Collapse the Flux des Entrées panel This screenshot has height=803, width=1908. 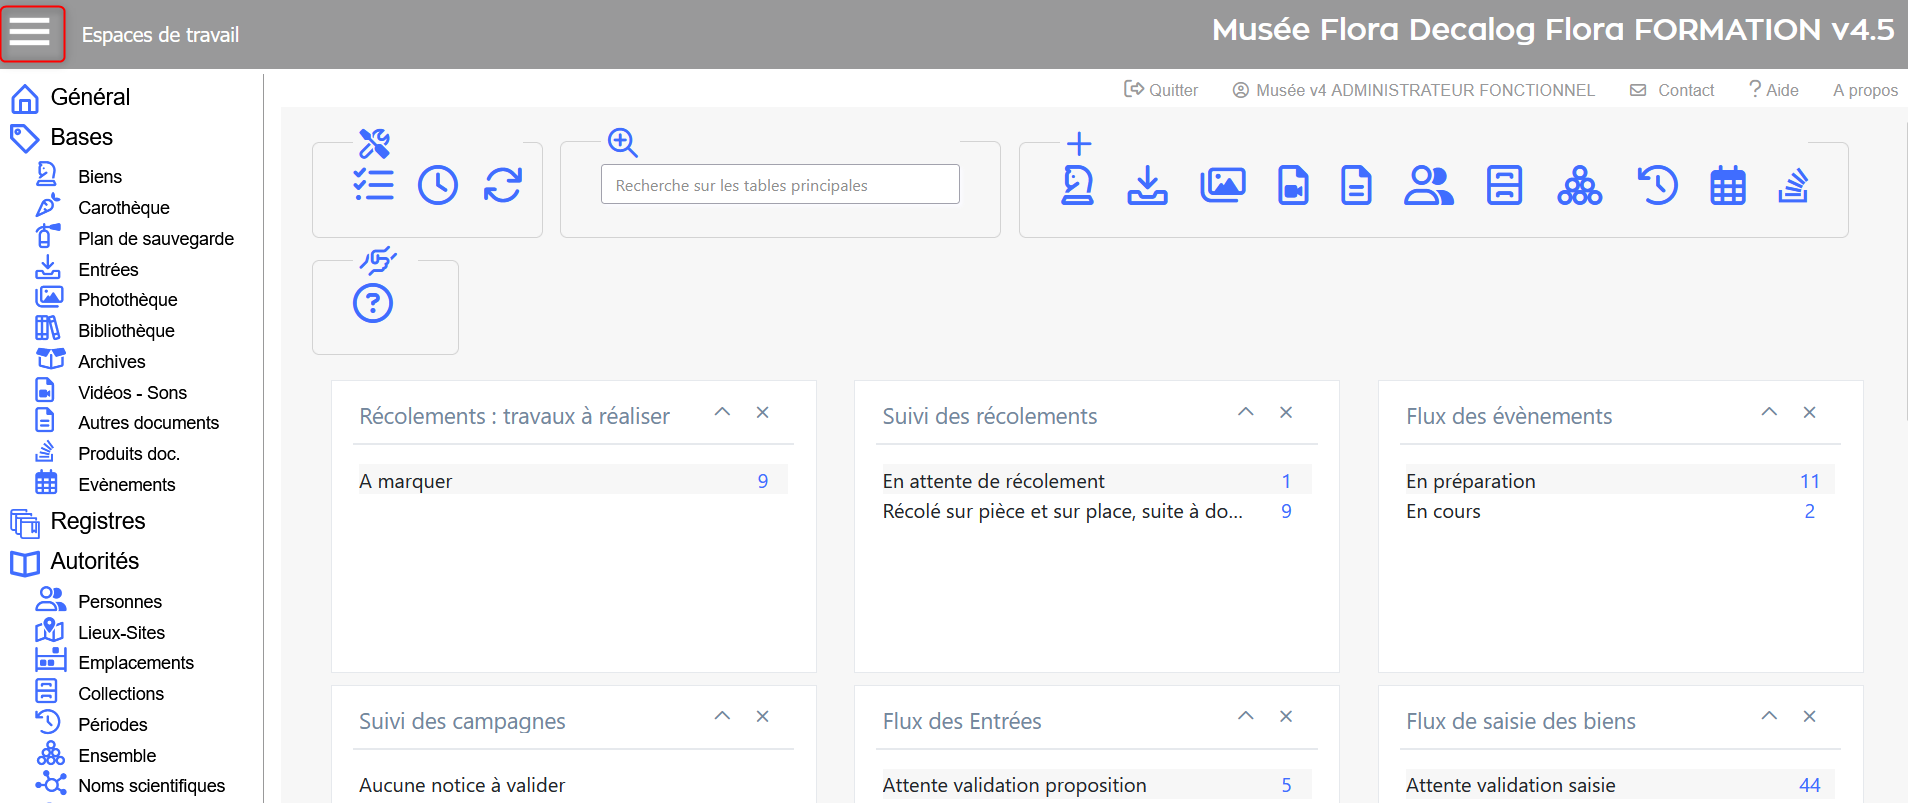pos(1245,716)
